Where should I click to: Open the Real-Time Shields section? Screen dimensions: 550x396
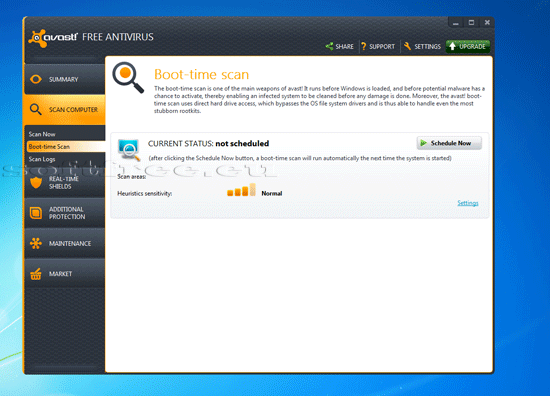tap(65, 183)
